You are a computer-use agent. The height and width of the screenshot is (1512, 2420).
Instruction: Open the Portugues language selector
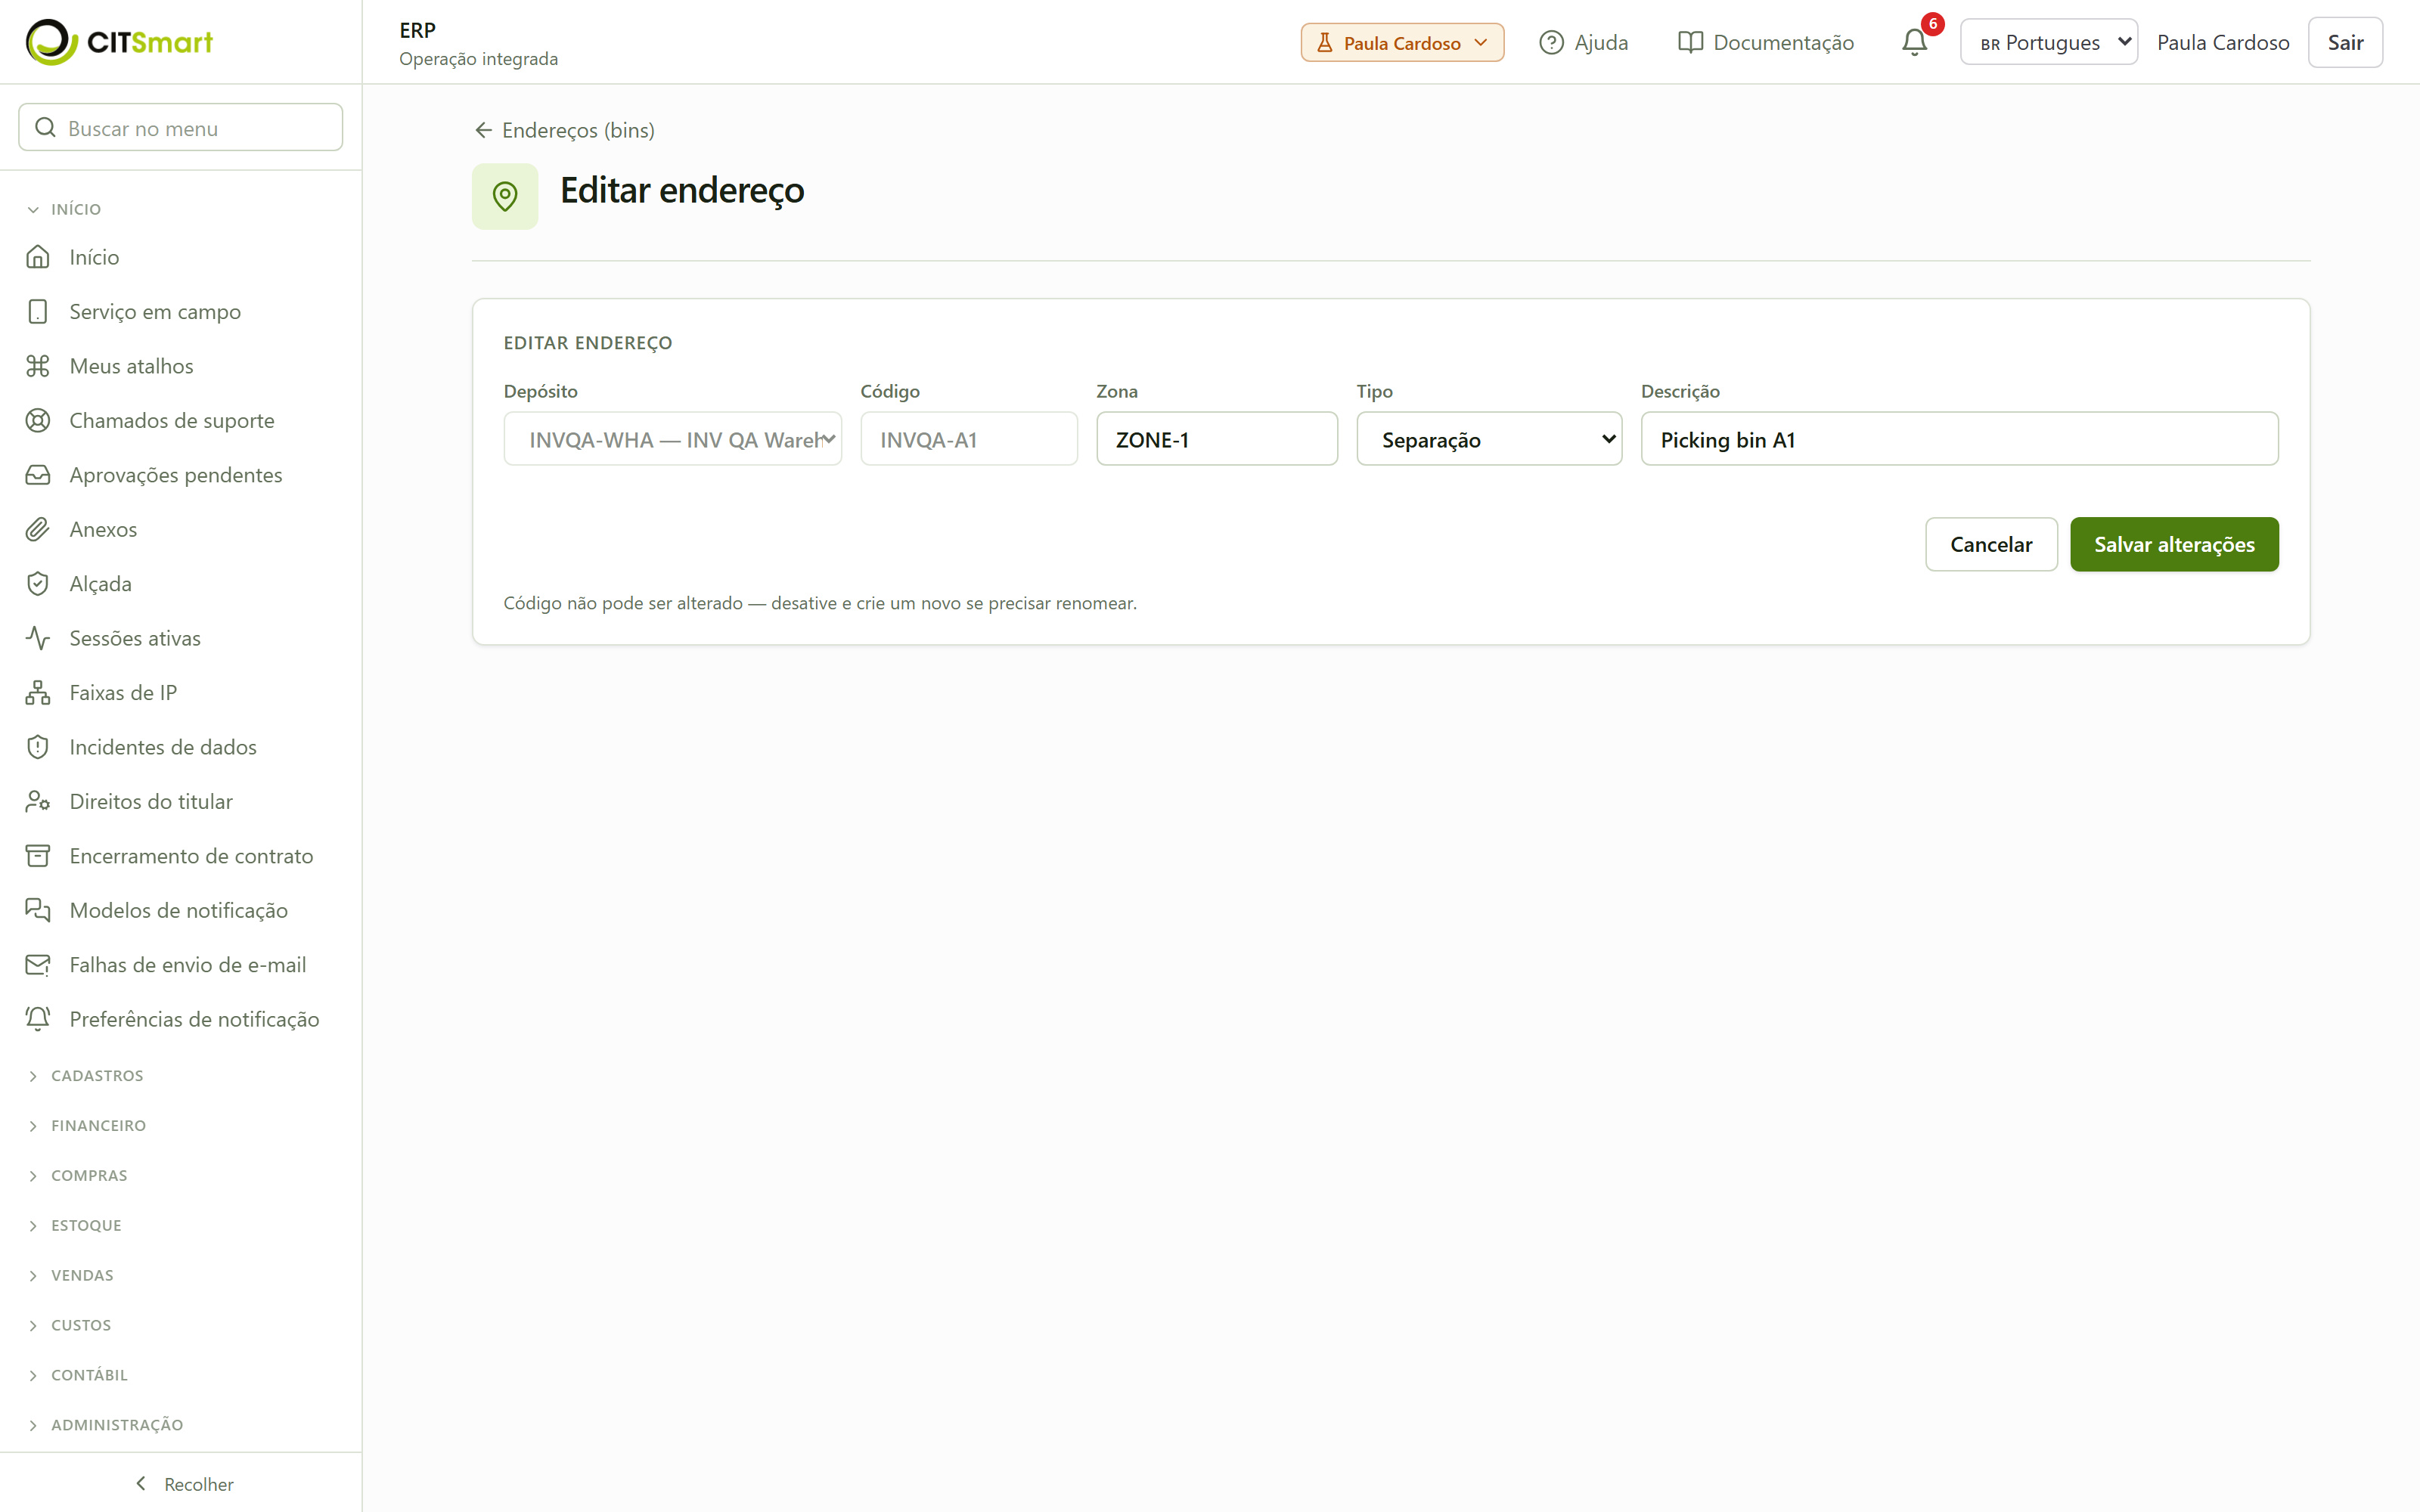tap(2049, 42)
